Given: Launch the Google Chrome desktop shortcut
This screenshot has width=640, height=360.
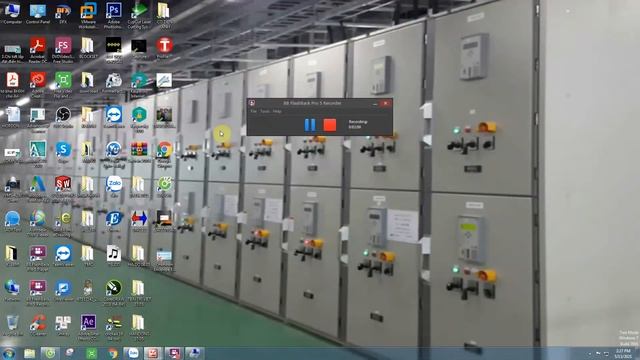Looking at the screenshot, I should pyautogui.click(x=164, y=154).
